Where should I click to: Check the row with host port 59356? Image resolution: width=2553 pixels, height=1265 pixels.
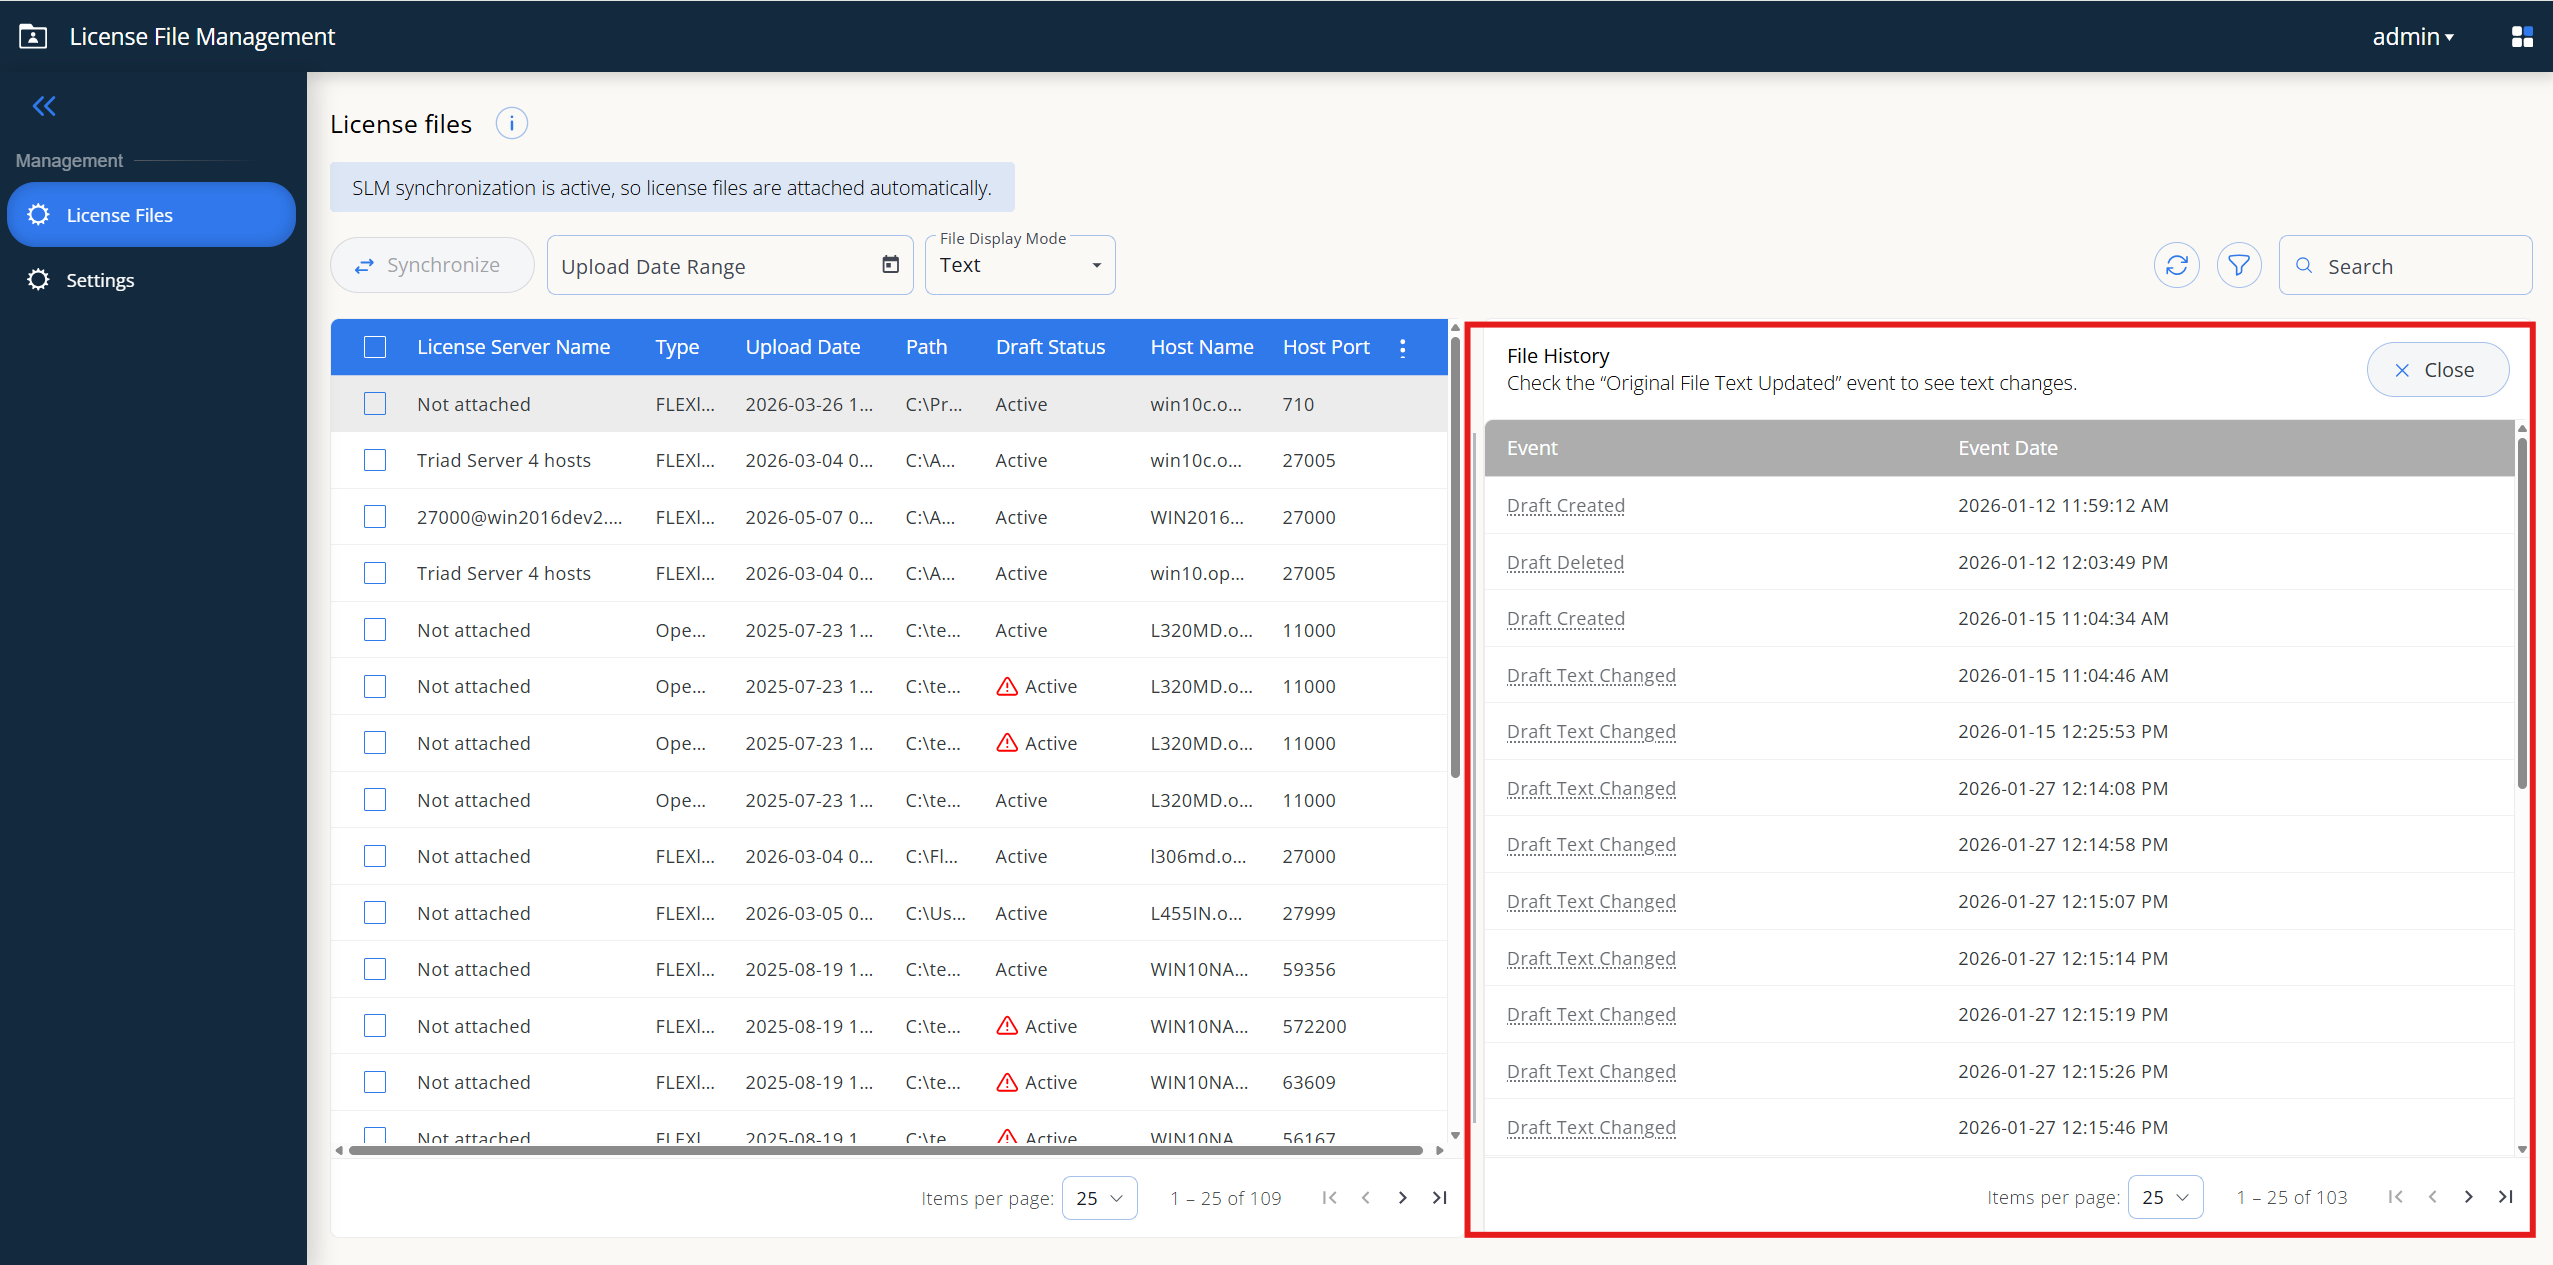point(375,969)
